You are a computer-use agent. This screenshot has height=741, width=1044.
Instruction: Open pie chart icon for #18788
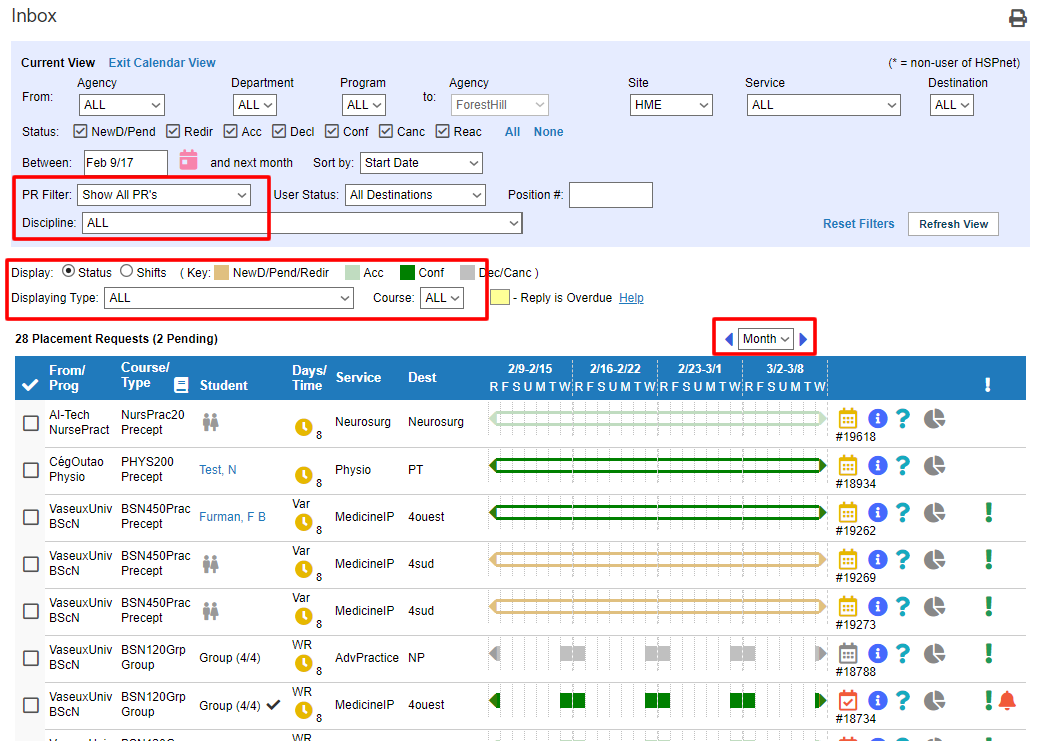click(x=935, y=654)
